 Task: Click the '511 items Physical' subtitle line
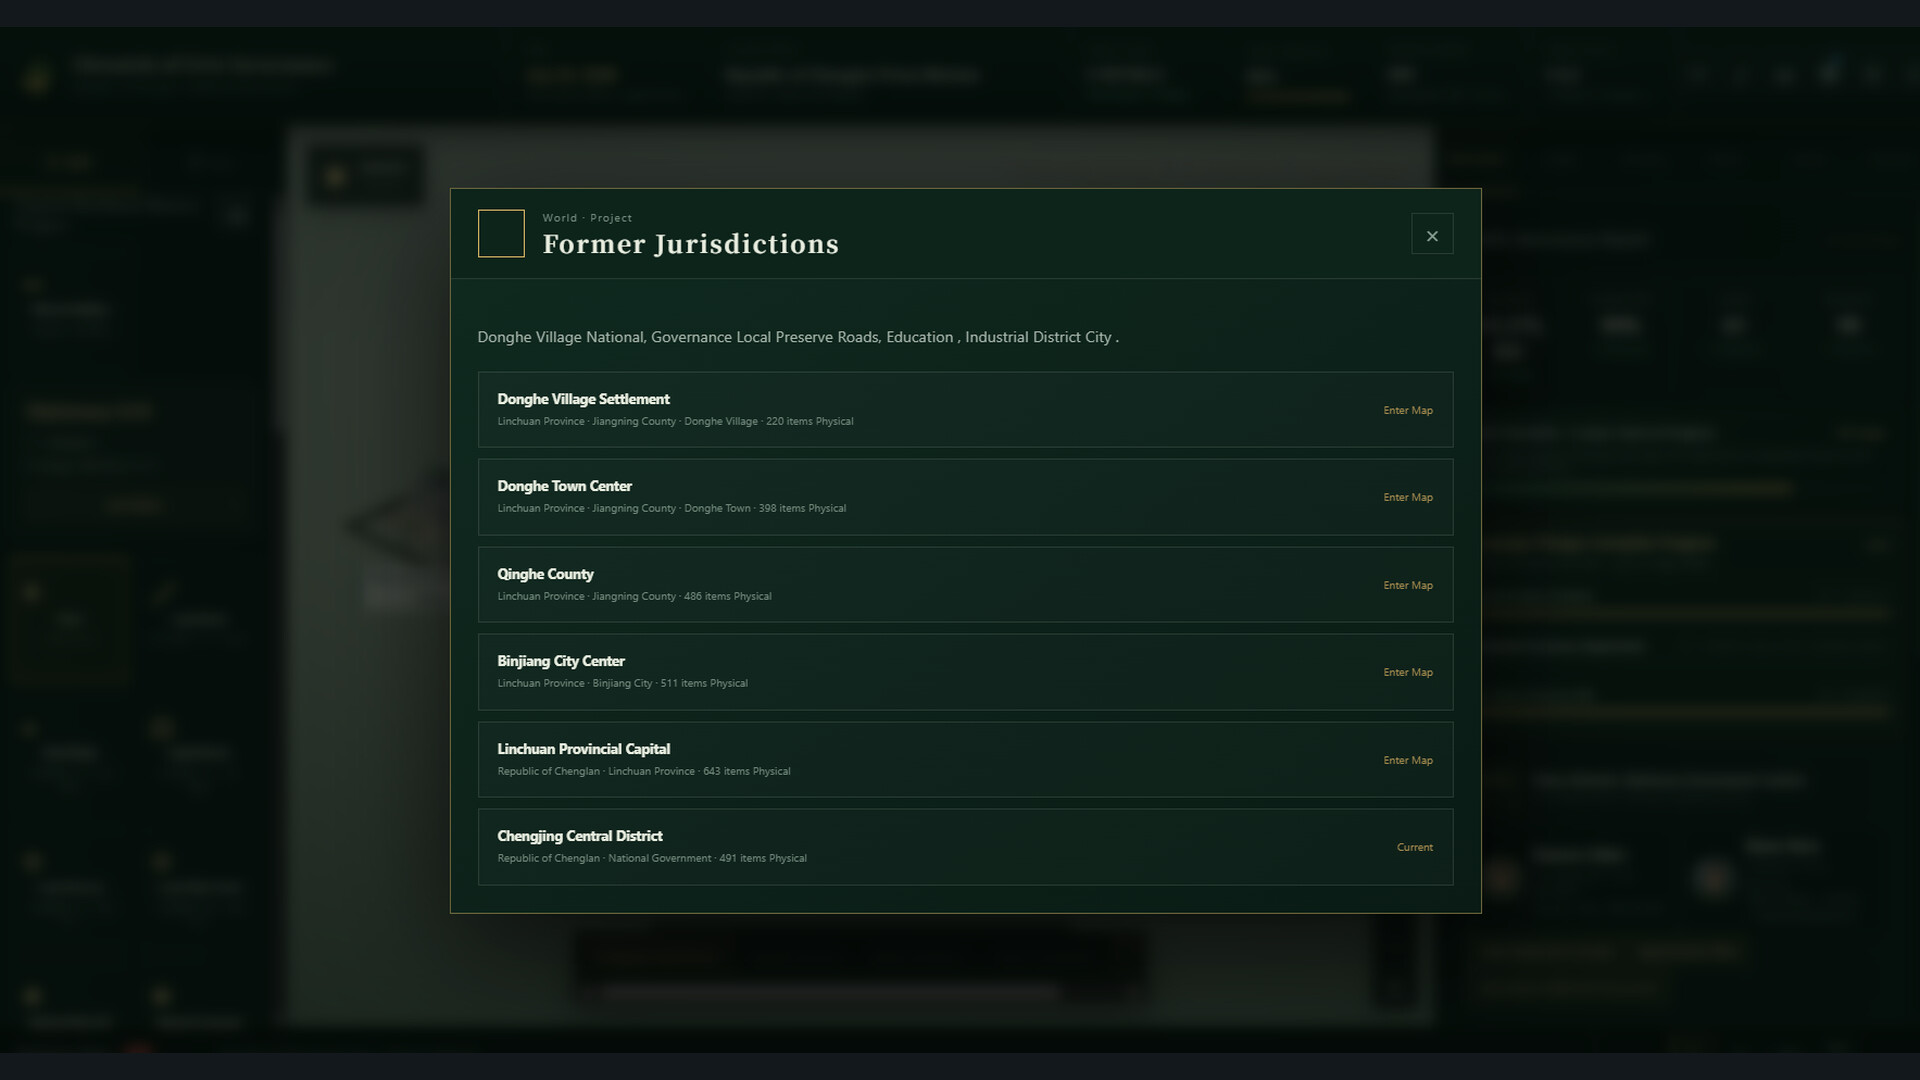coord(622,683)
